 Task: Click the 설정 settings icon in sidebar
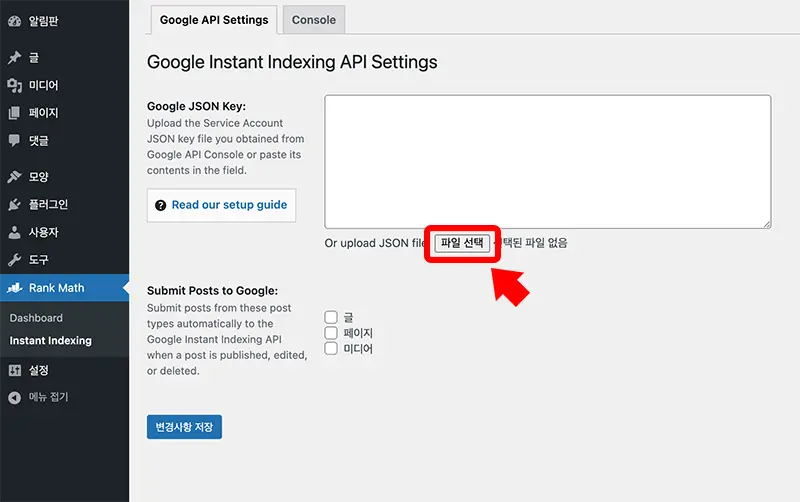tap(14, 370)
